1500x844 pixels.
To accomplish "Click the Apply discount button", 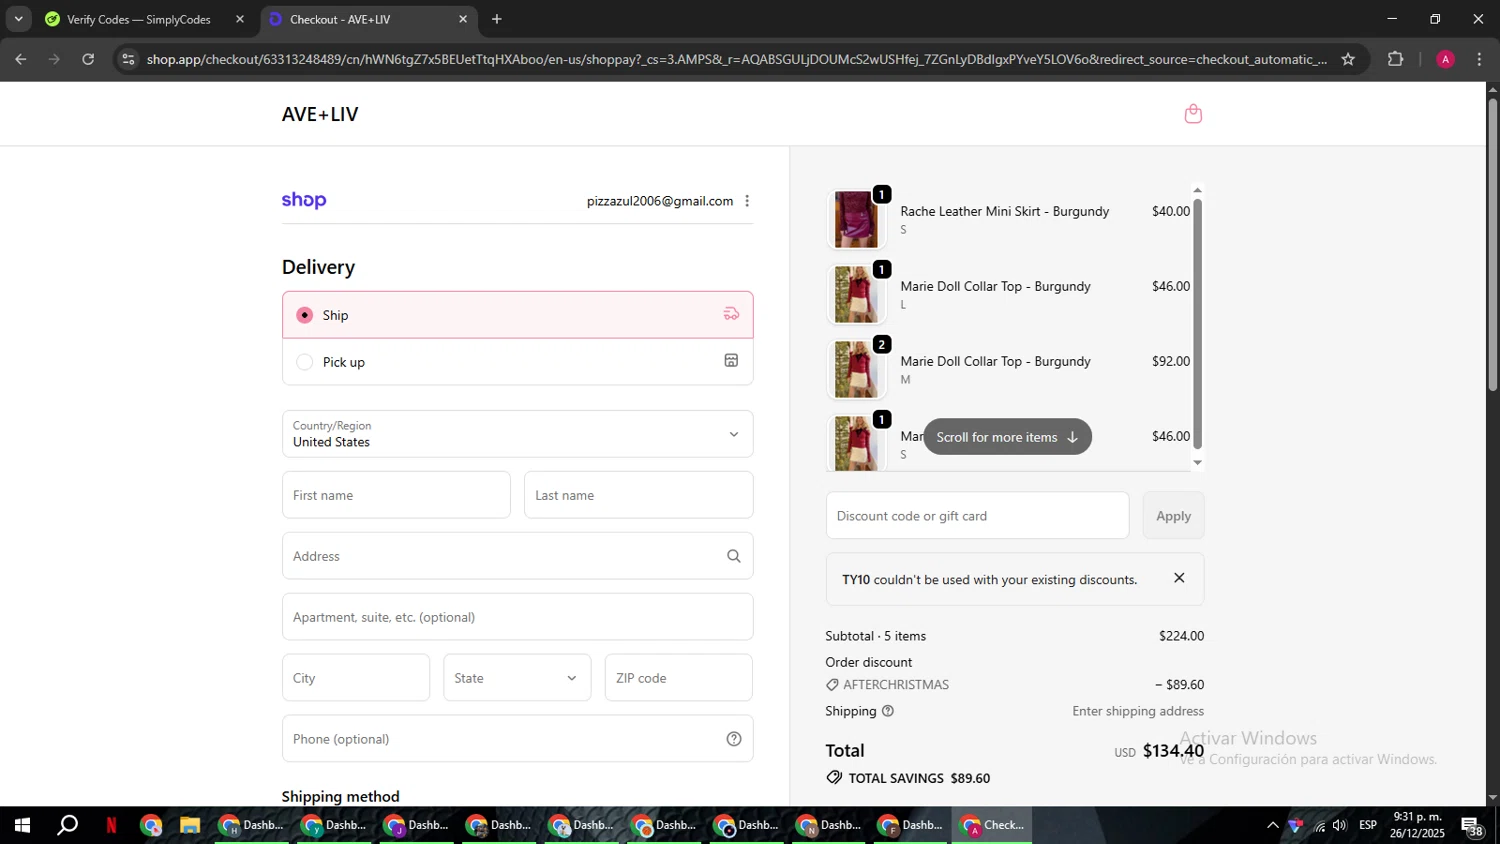I will coord(1173,516).
